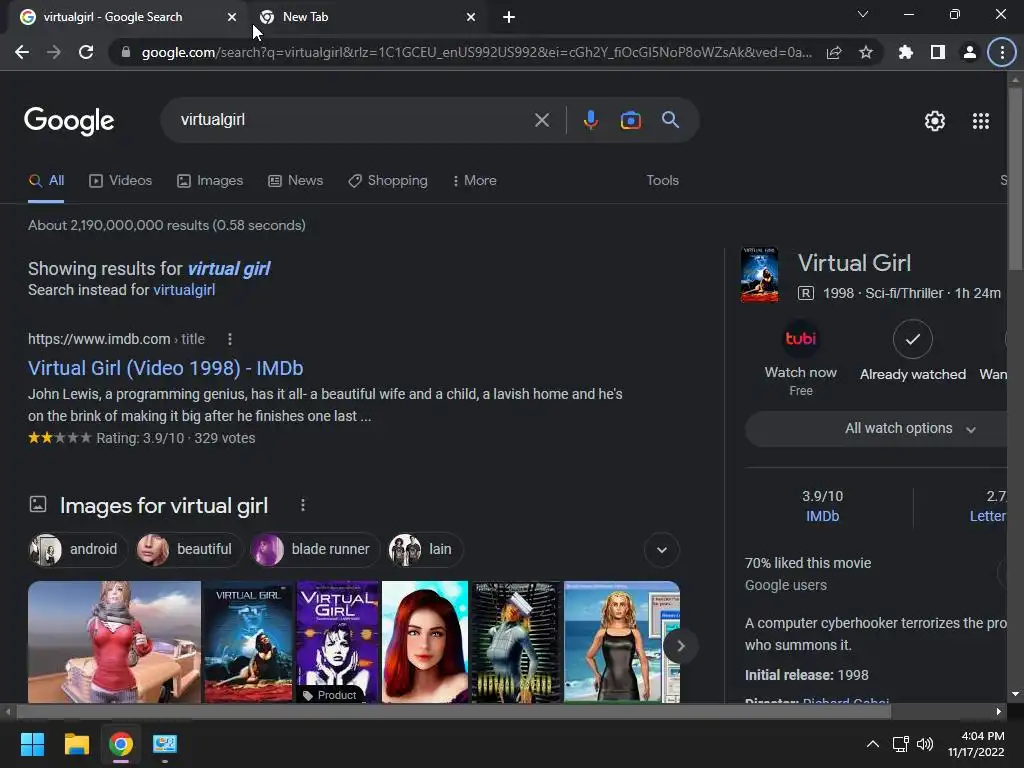
Task: Open options for Images for virtual girl
Action: [x=302, y=505]
